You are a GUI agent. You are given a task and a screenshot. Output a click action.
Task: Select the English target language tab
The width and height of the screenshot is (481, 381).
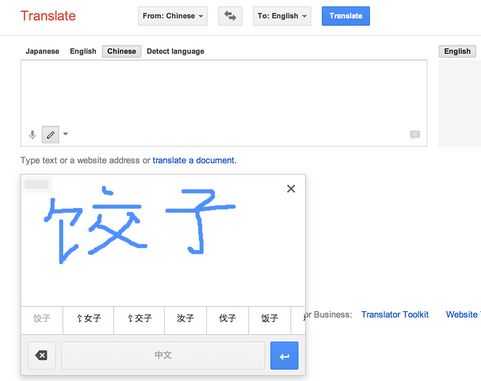457,51
